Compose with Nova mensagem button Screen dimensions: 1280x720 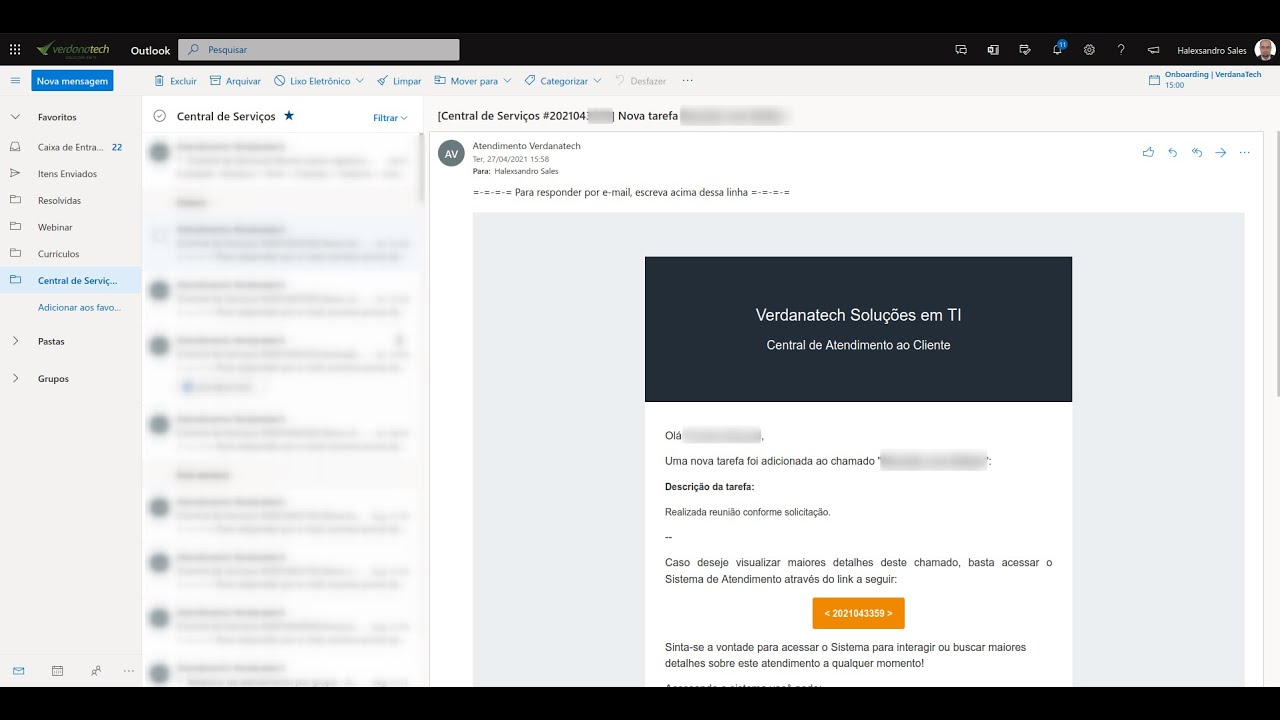click(72, 81)
